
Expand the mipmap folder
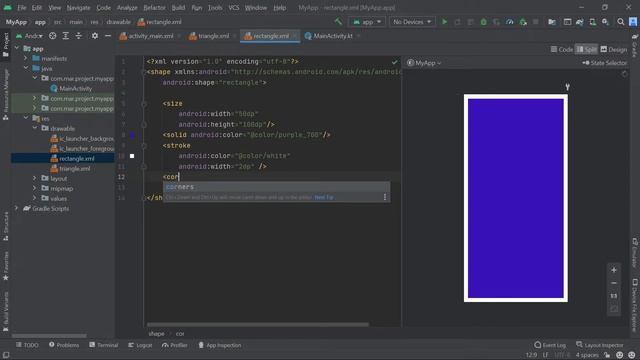[35, 188]
